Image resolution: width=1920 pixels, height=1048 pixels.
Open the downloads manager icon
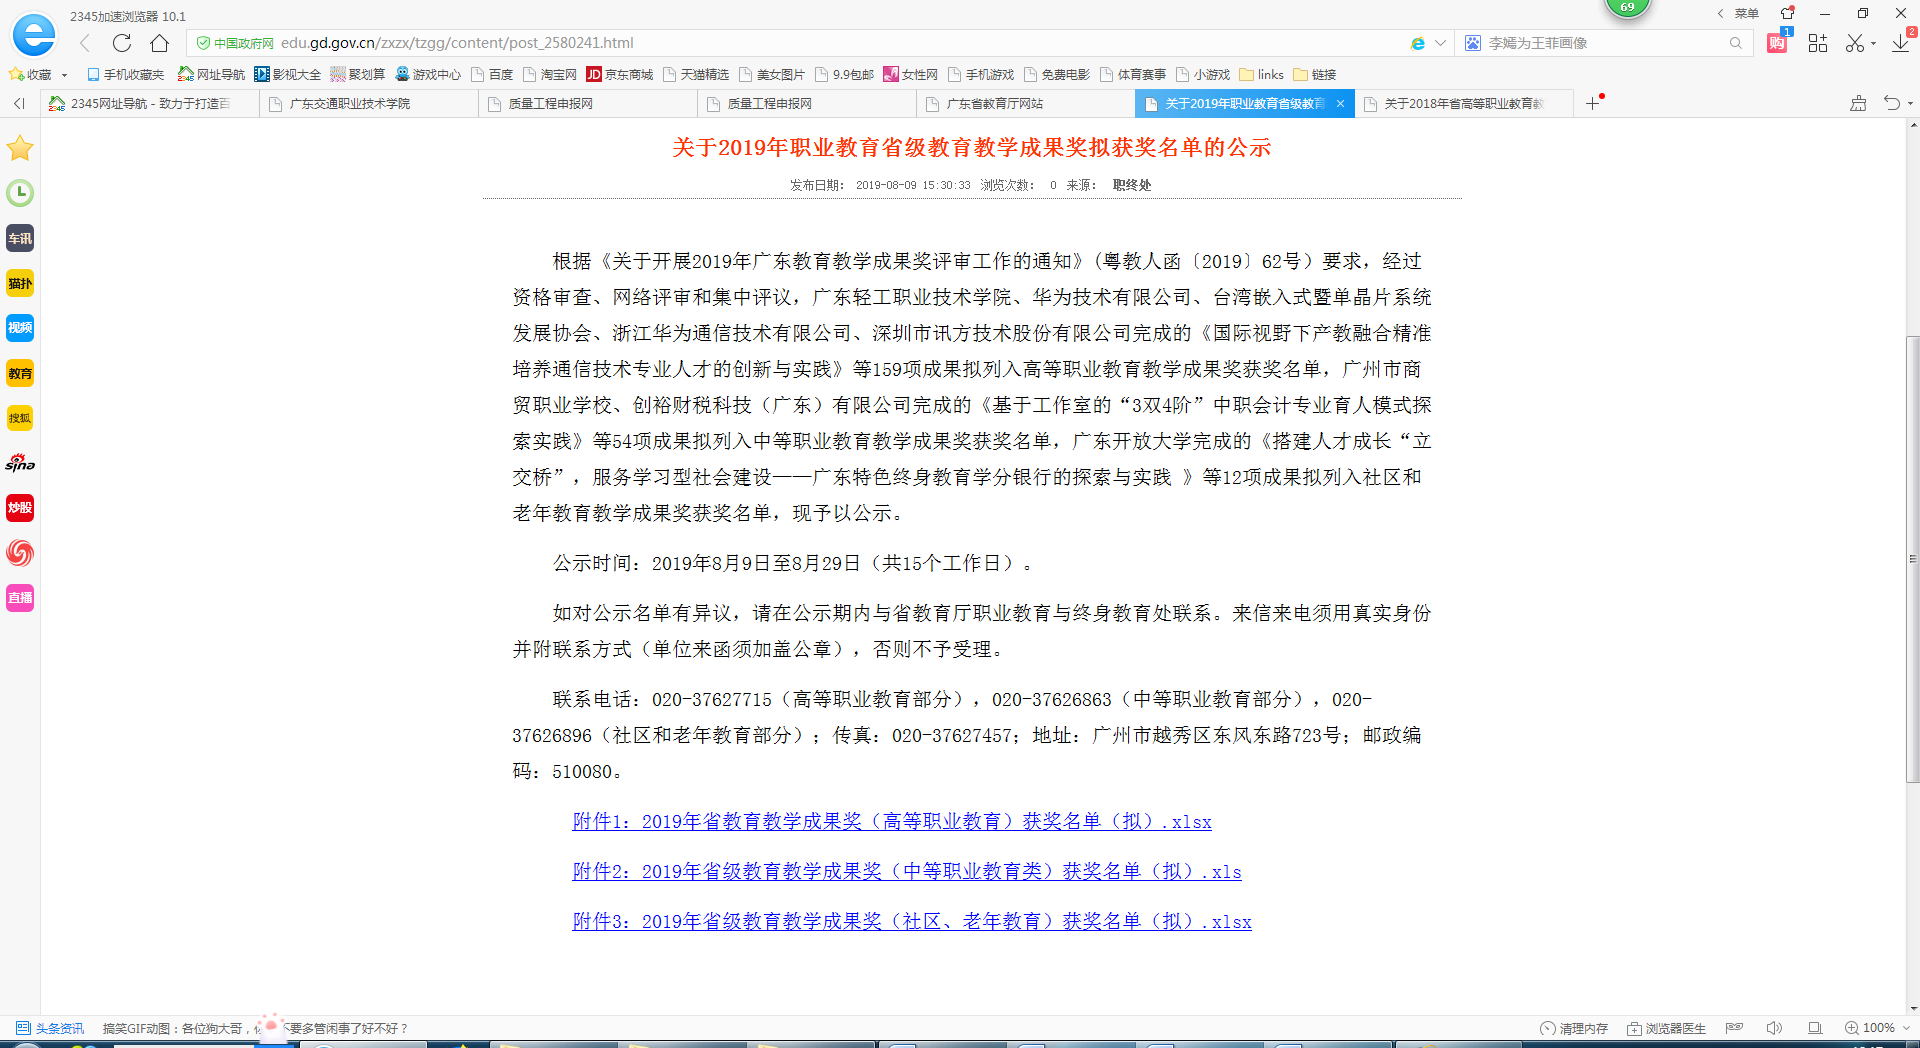click(x=1900, y=43)
